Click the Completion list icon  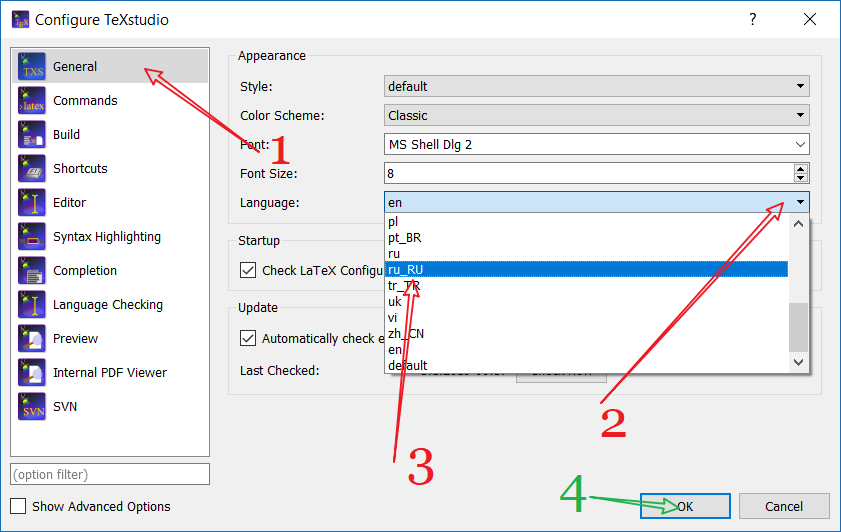click(32, 270)
